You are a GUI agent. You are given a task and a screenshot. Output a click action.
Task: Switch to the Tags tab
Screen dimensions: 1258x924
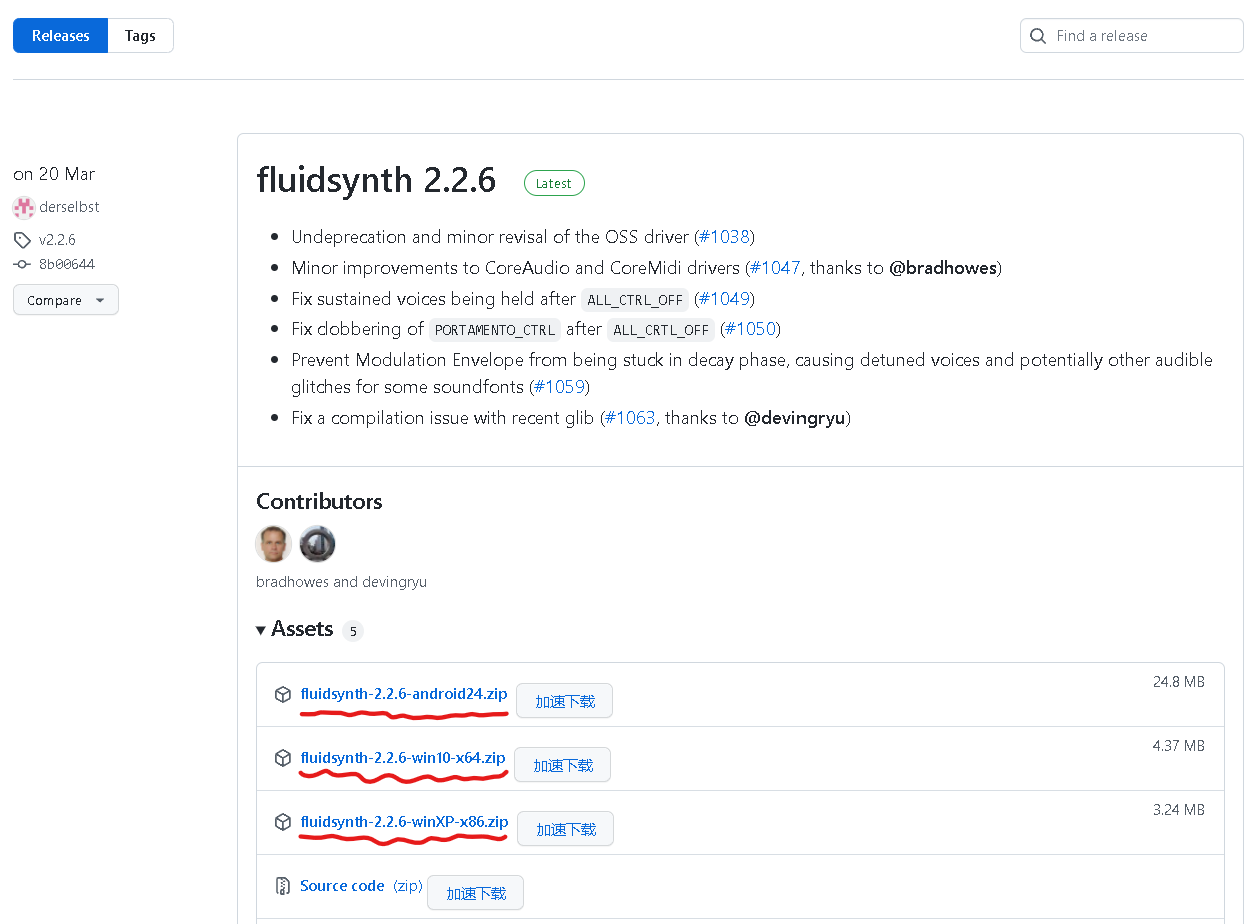[x=140, y=36]
